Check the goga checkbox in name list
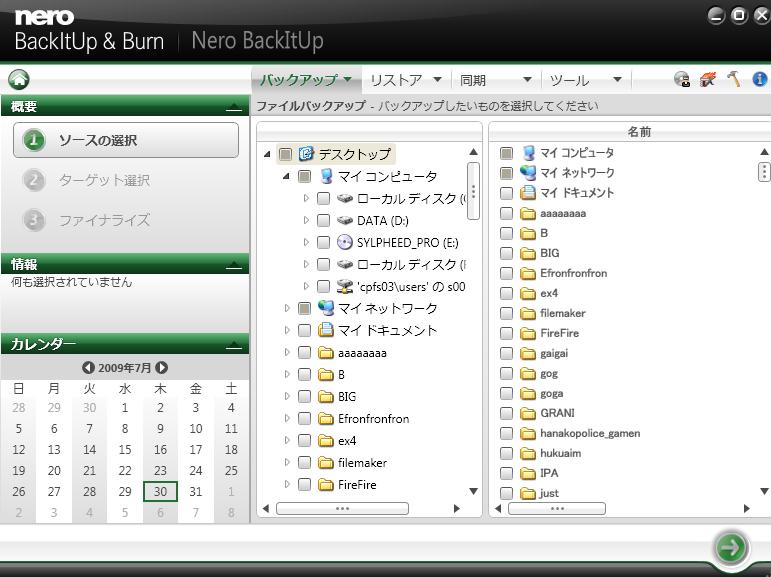 click(x=506, y=394)
